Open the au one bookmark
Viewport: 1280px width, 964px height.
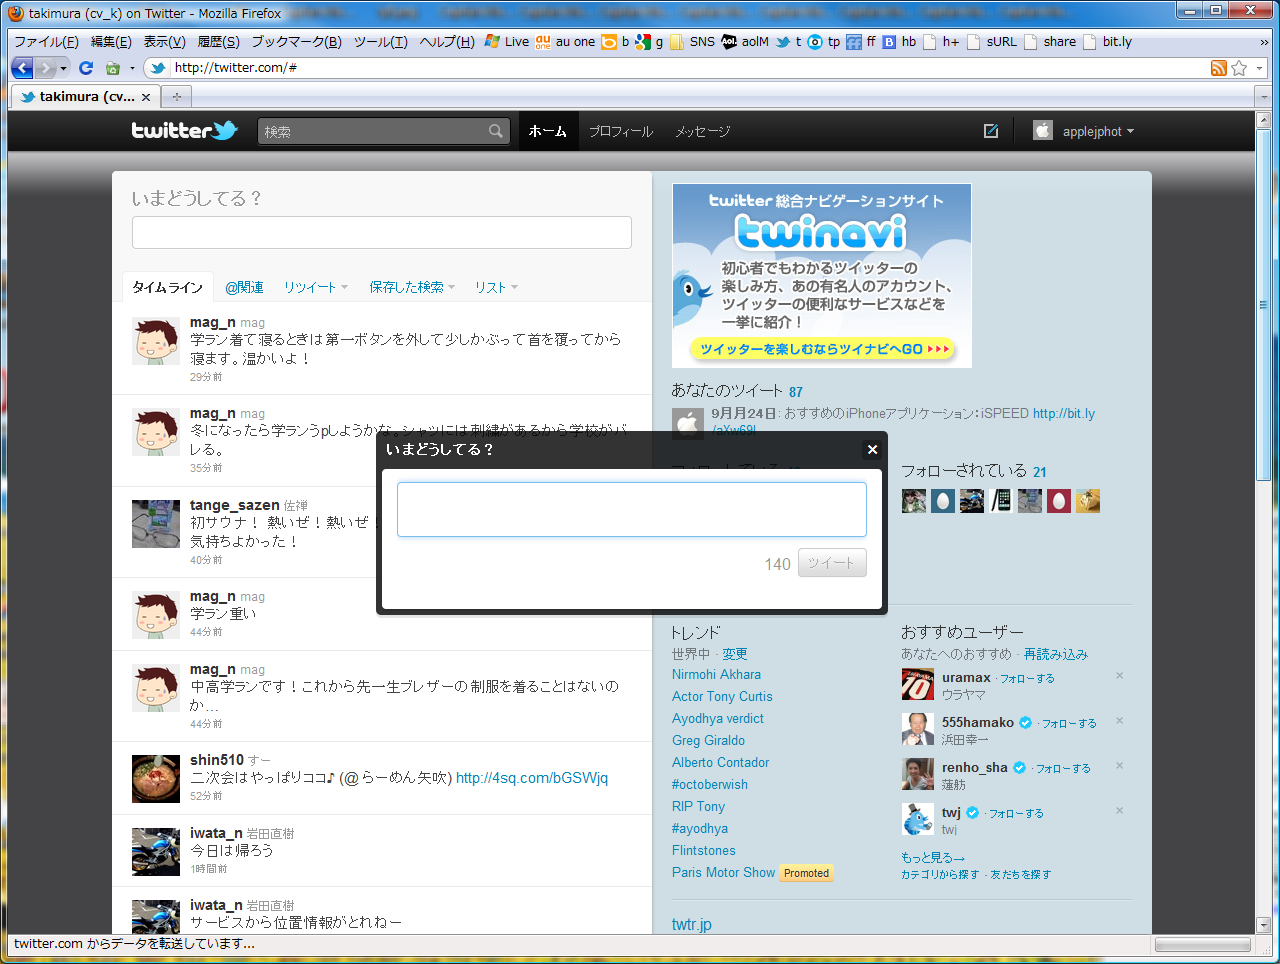click(565, 42)
